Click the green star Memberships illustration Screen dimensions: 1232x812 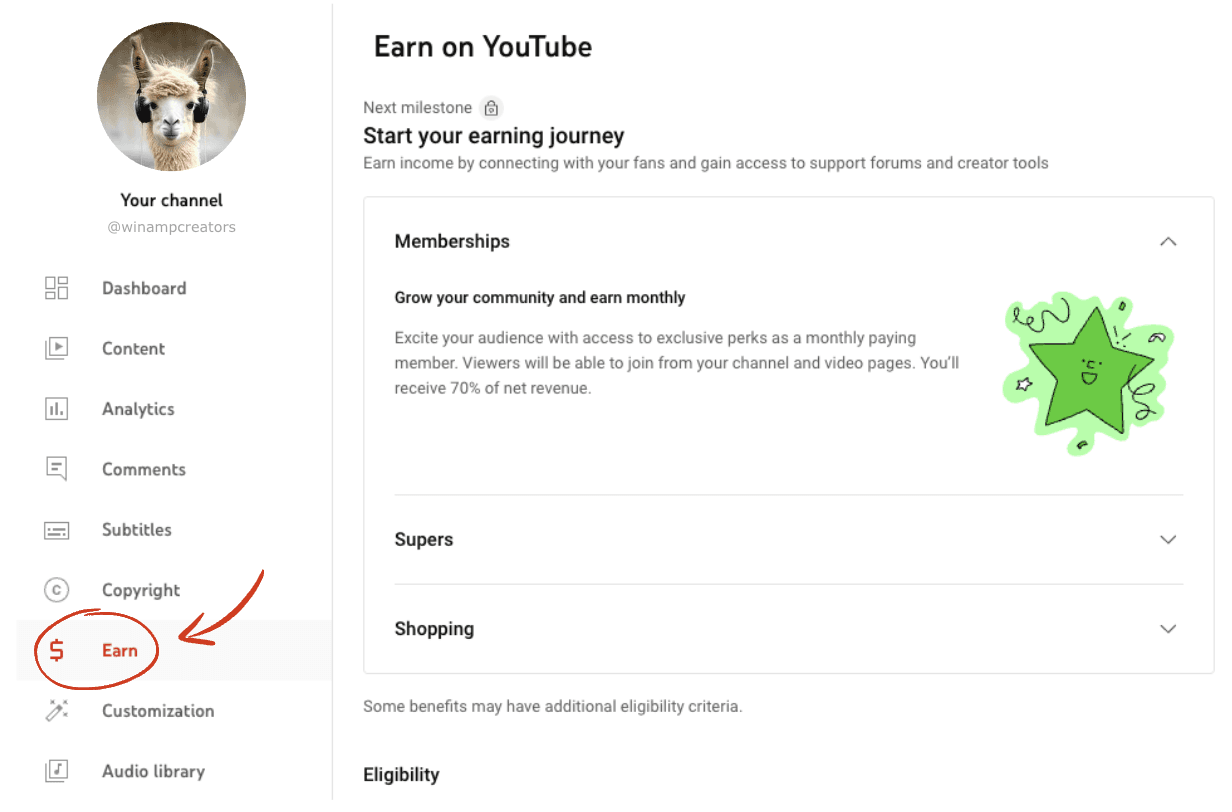(1088, 372)
